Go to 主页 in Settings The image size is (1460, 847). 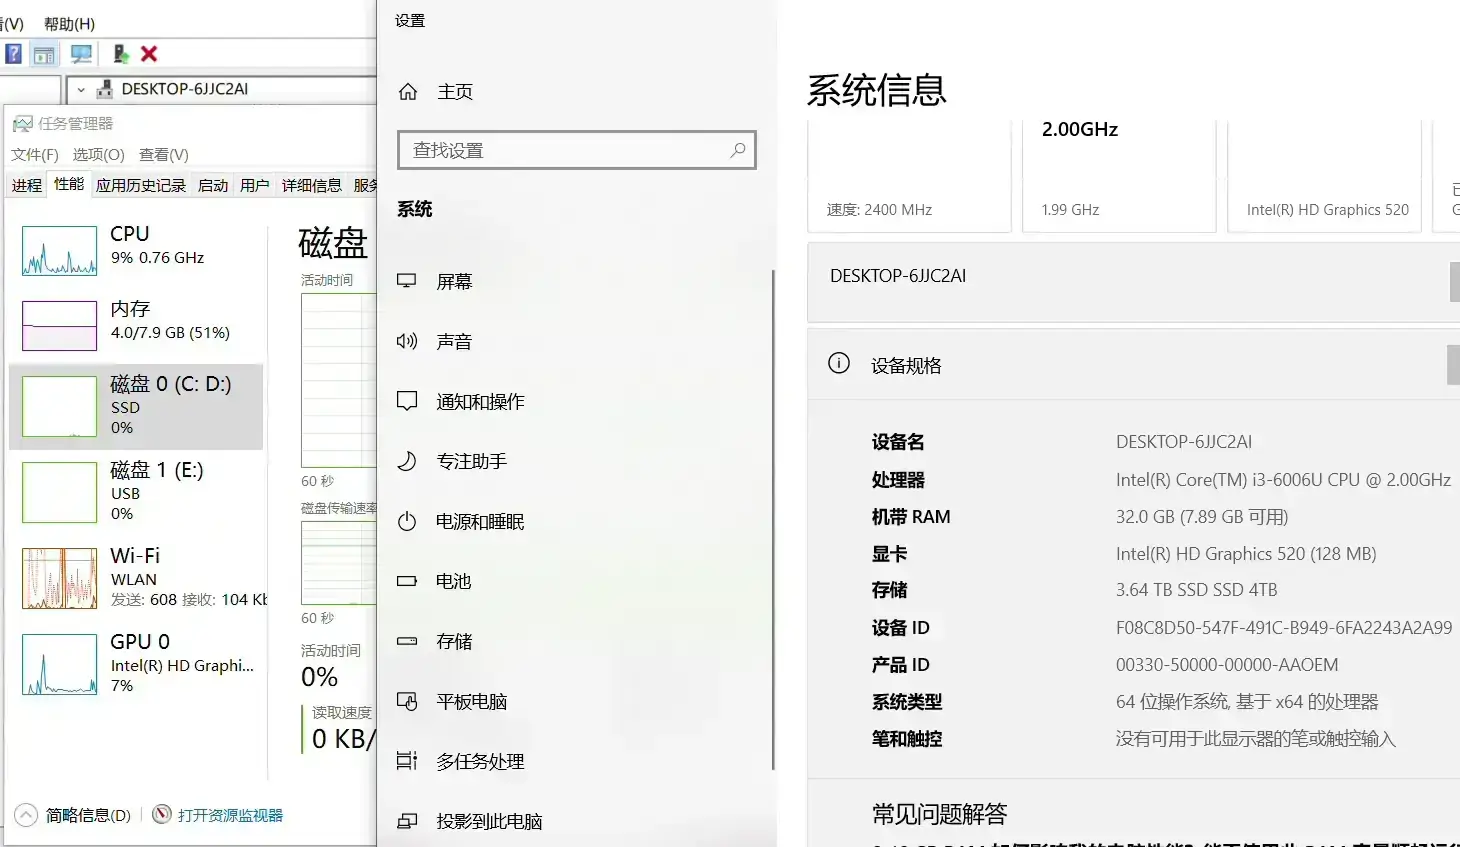pos(439,91)
